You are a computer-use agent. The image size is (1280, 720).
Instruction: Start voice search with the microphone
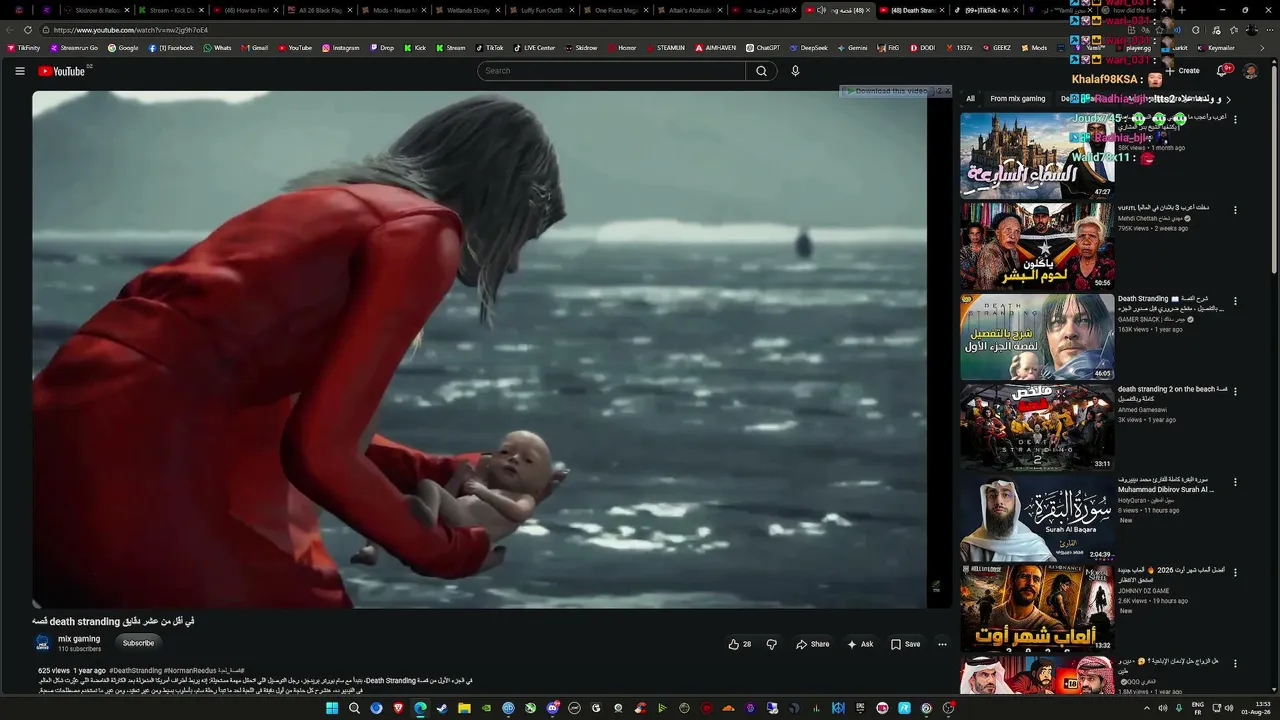click(x=795, y=71)
